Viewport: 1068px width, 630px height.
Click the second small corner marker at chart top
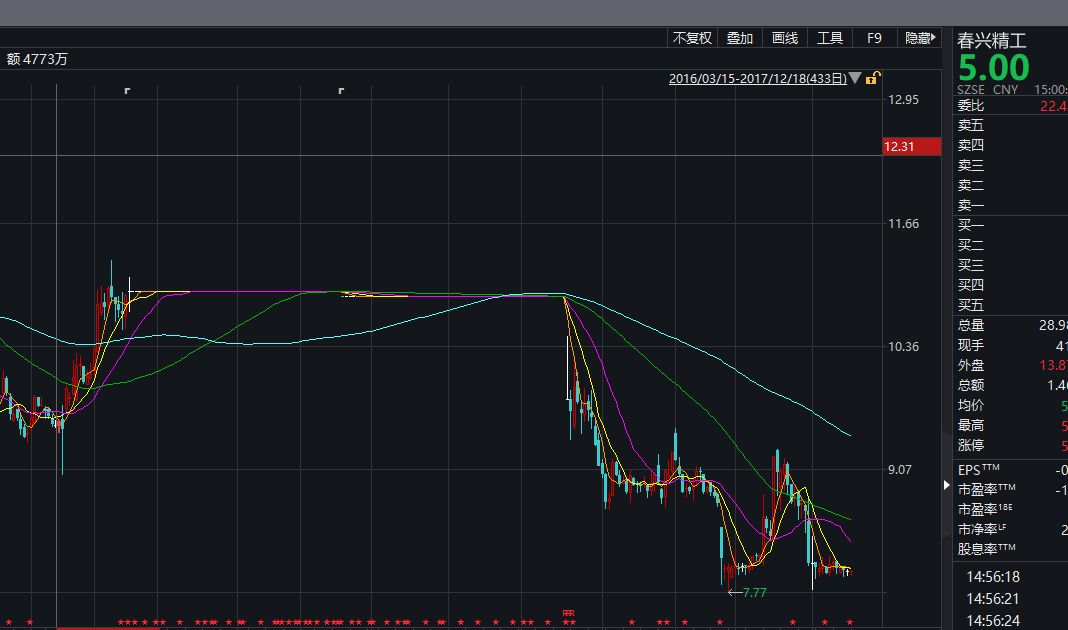tap(341, 91)
